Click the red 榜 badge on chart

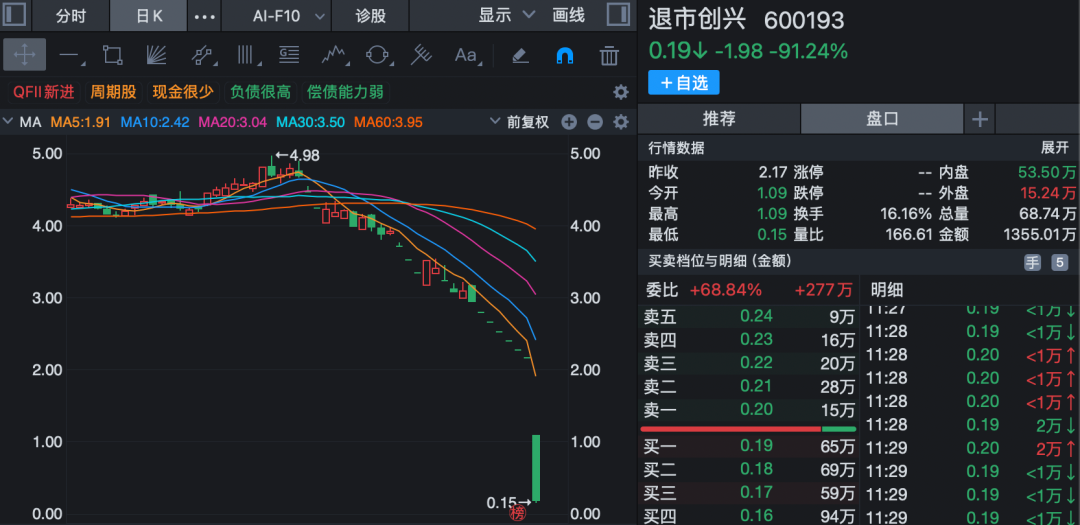pyautogui.click(x=517, y=514)
